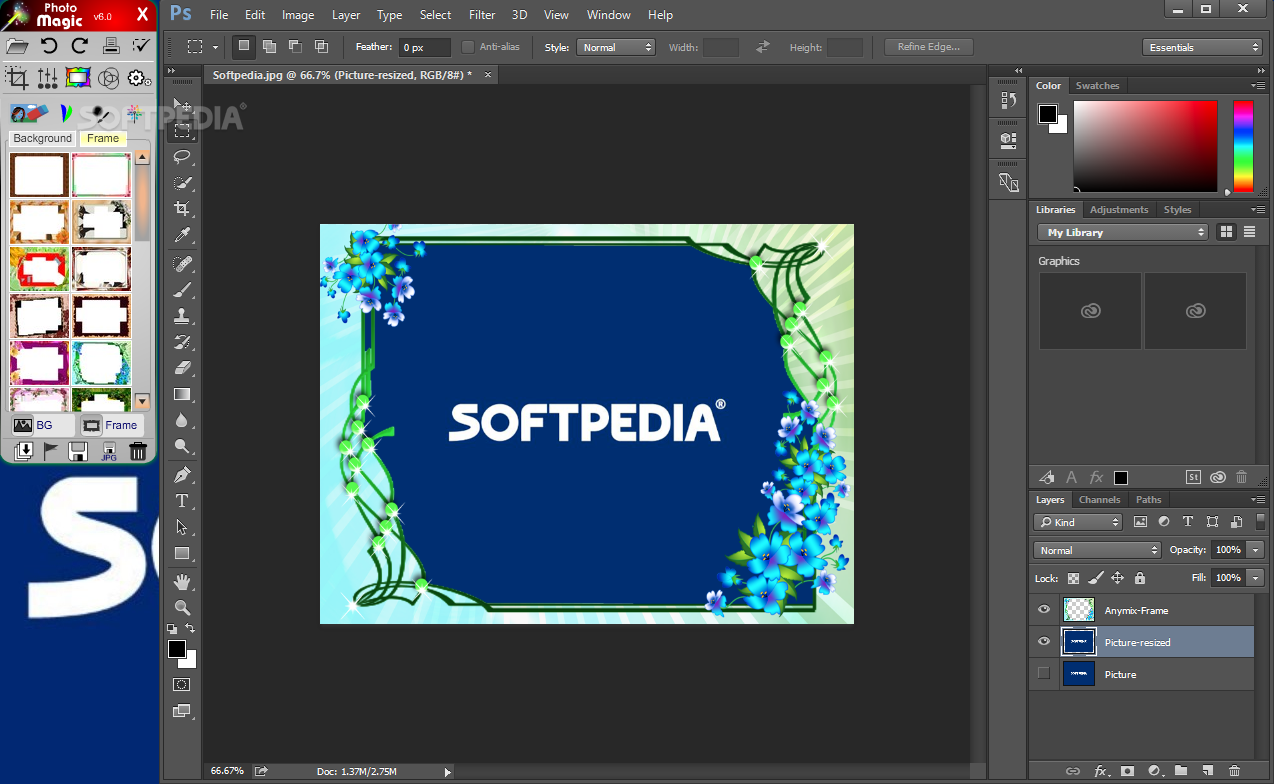Select the Pen tool
The height and width of the screenshot is (784, 1274).
click(182, 474)
